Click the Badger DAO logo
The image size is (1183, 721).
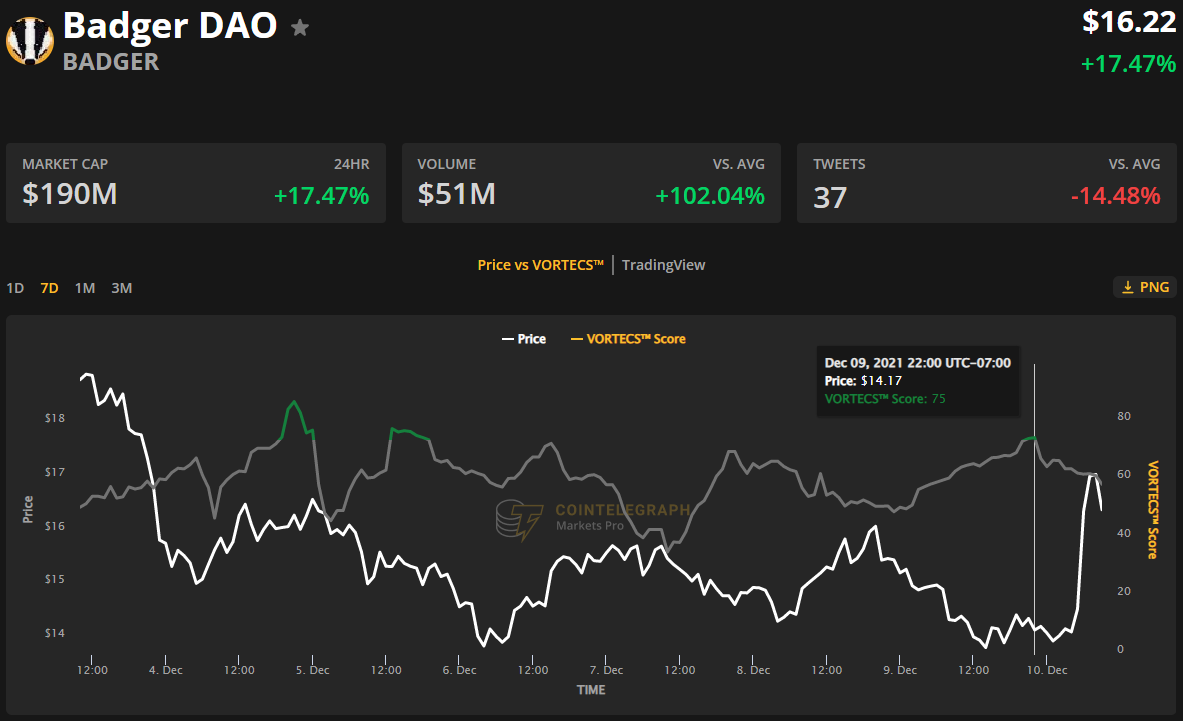30,40
